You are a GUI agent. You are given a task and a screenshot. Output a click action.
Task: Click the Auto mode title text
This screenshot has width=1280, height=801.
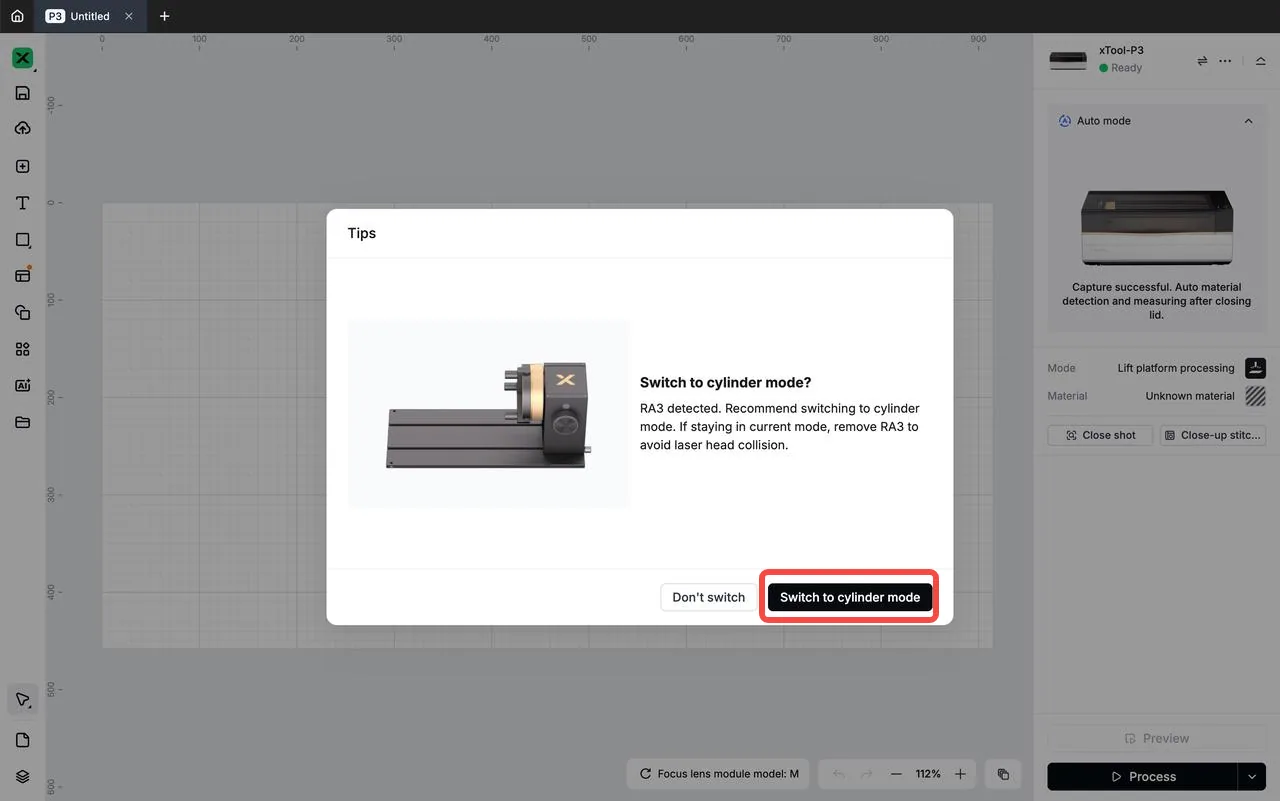tap(1104, 121)
